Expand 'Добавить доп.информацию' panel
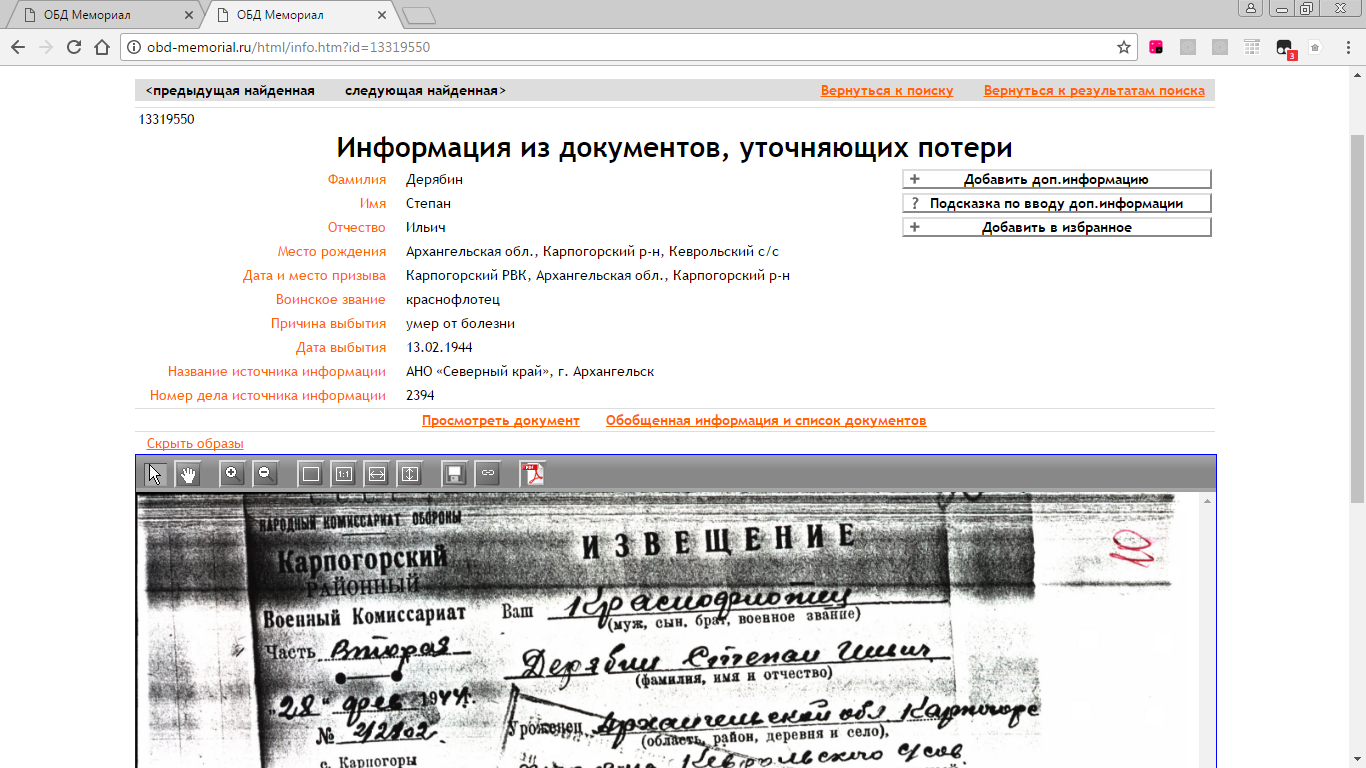The image size is (1366, 768). click(x=1056, y=180)
